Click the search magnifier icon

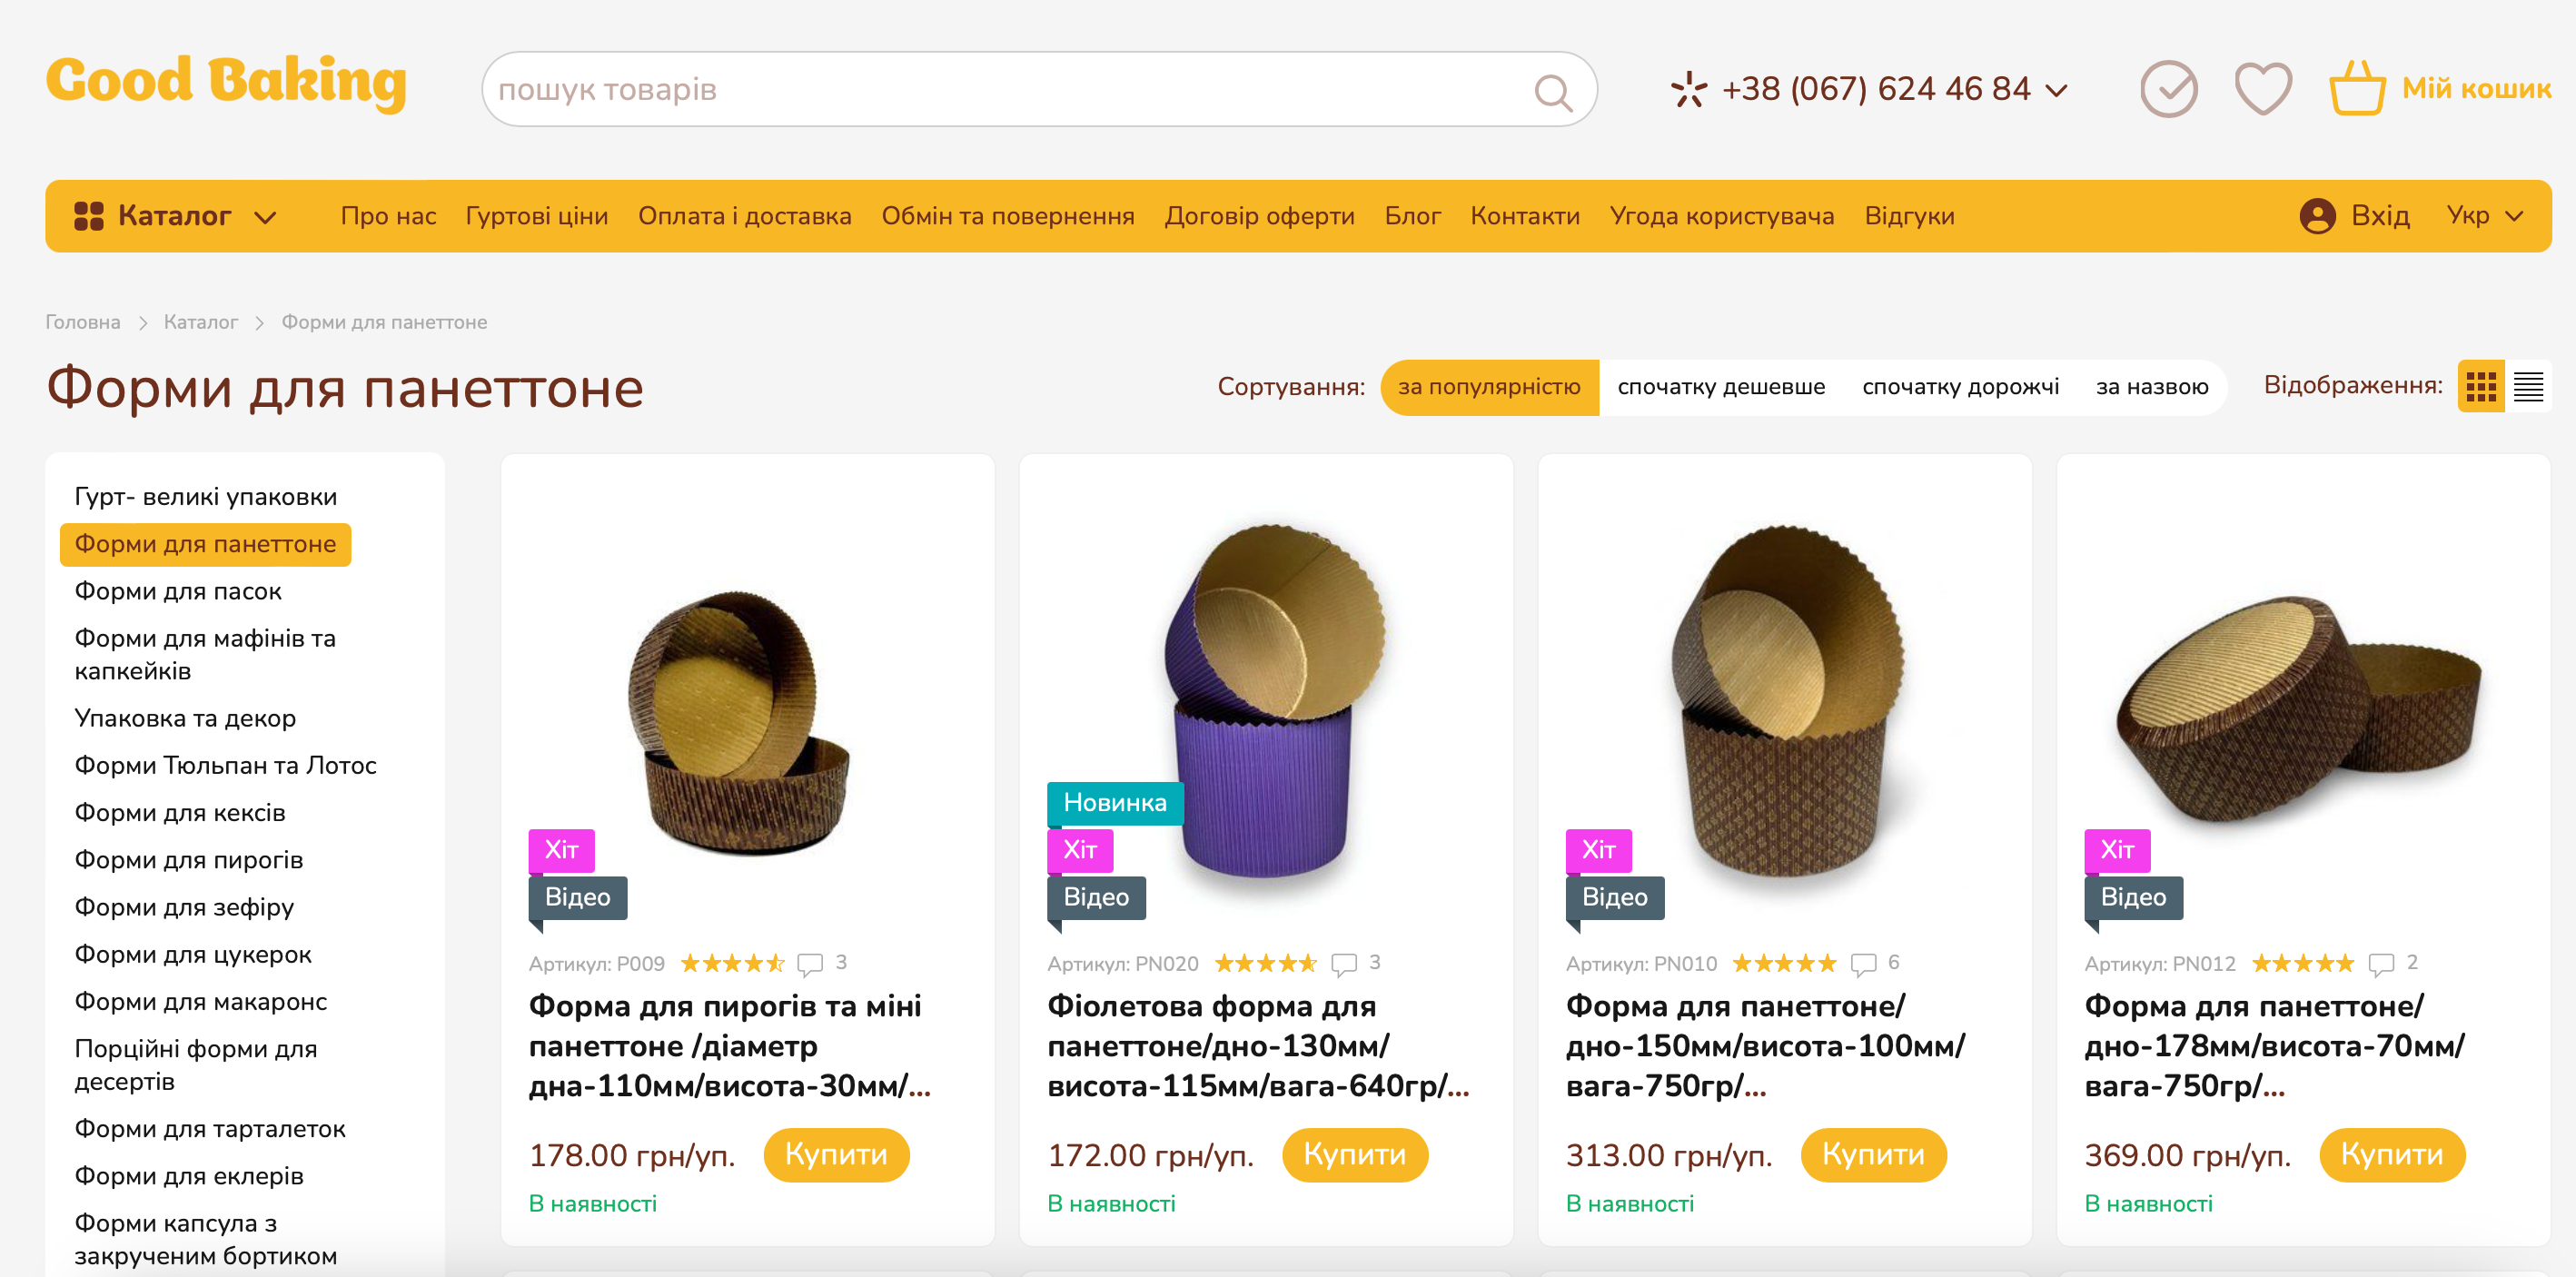1552,92
